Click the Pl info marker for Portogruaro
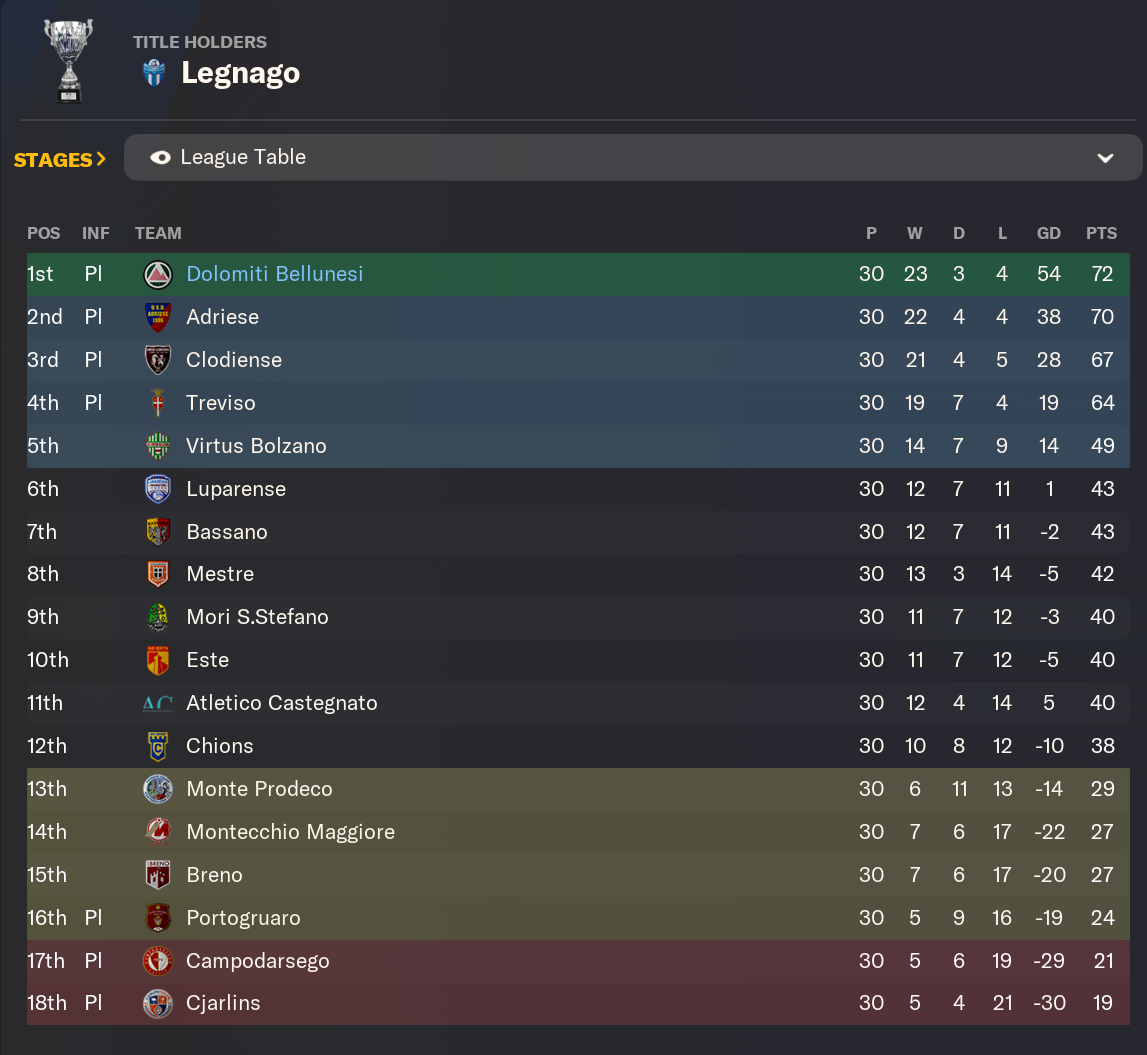 94,918
